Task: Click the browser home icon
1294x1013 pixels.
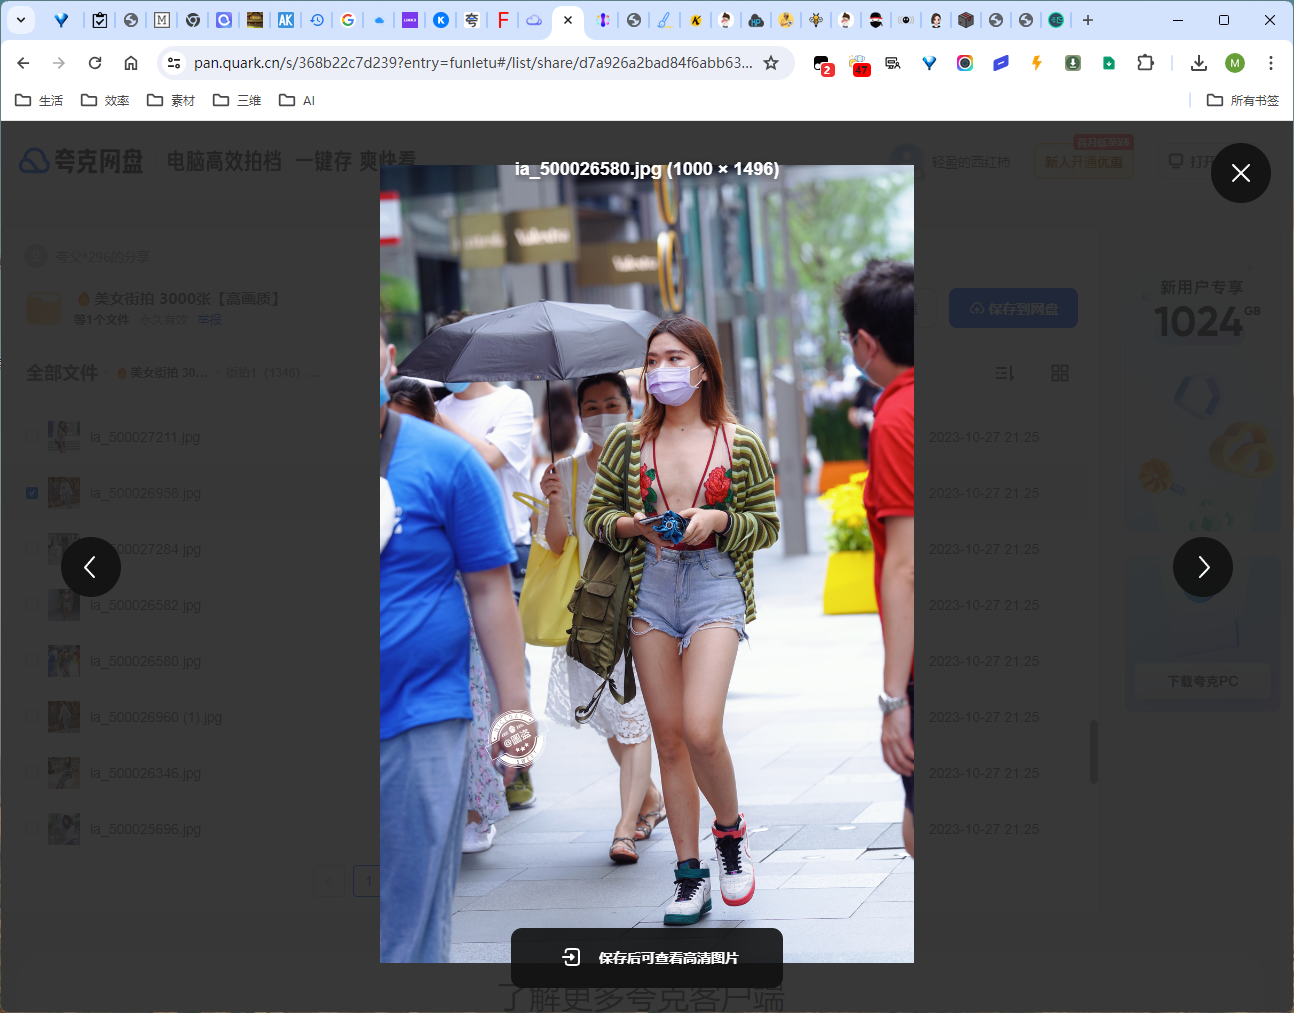Action: 131,63
